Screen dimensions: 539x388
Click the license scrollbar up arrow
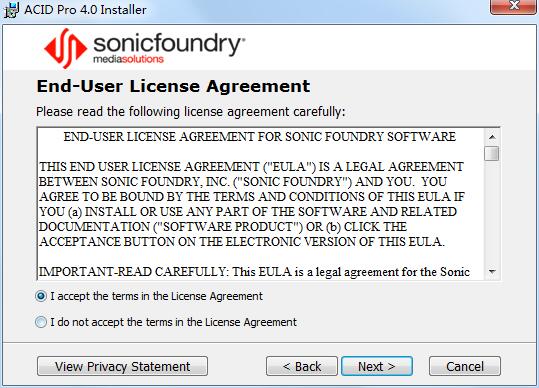coord(492,137)
